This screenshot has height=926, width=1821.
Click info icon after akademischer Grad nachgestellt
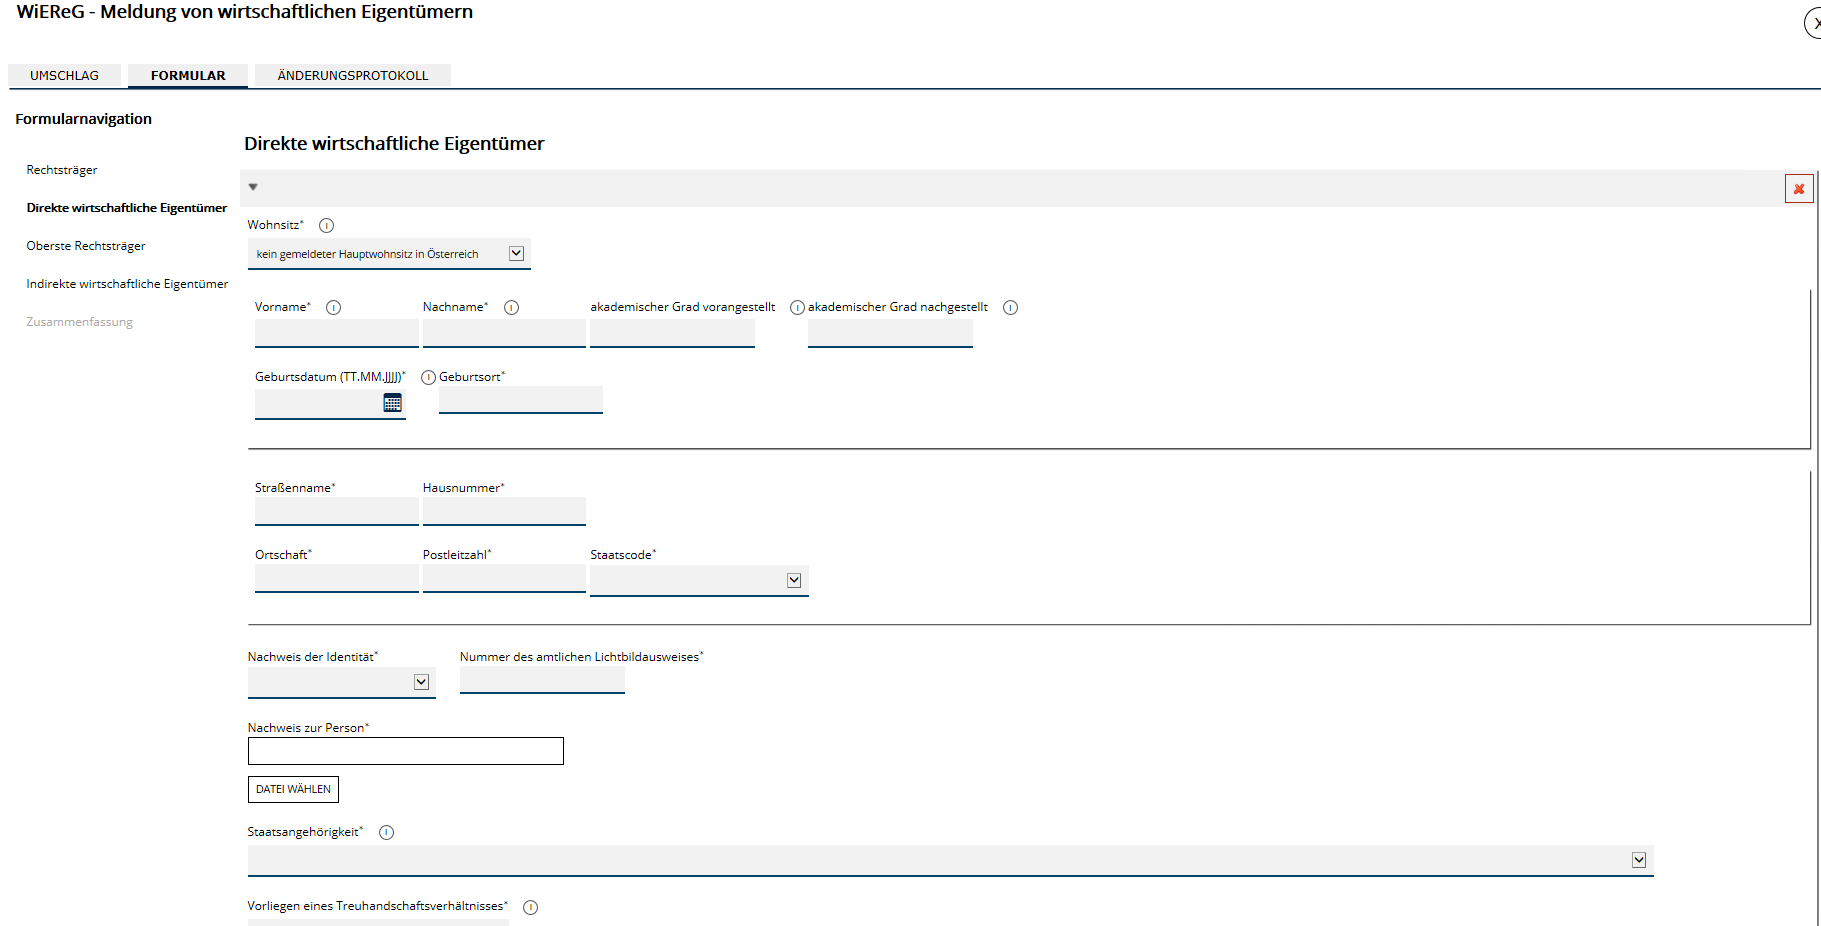(1010, 308)
